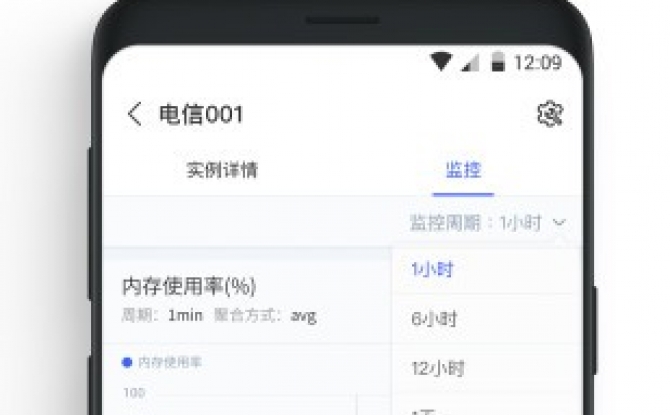Open settings via the gear icon
This screenshot has width=670, height=415.
550,114
